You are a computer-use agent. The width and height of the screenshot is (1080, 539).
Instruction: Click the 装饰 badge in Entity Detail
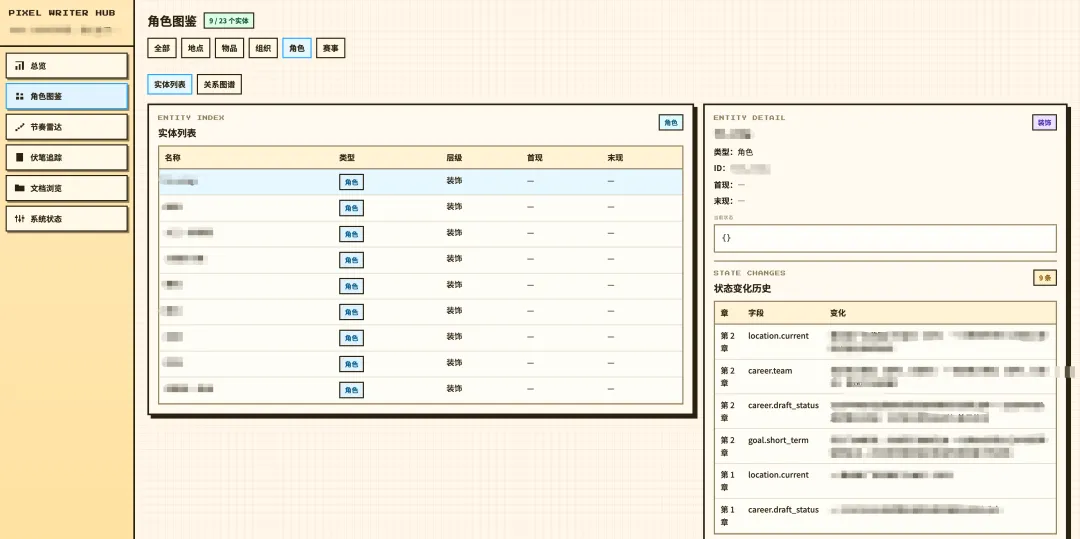click(x=1044, y=123)
